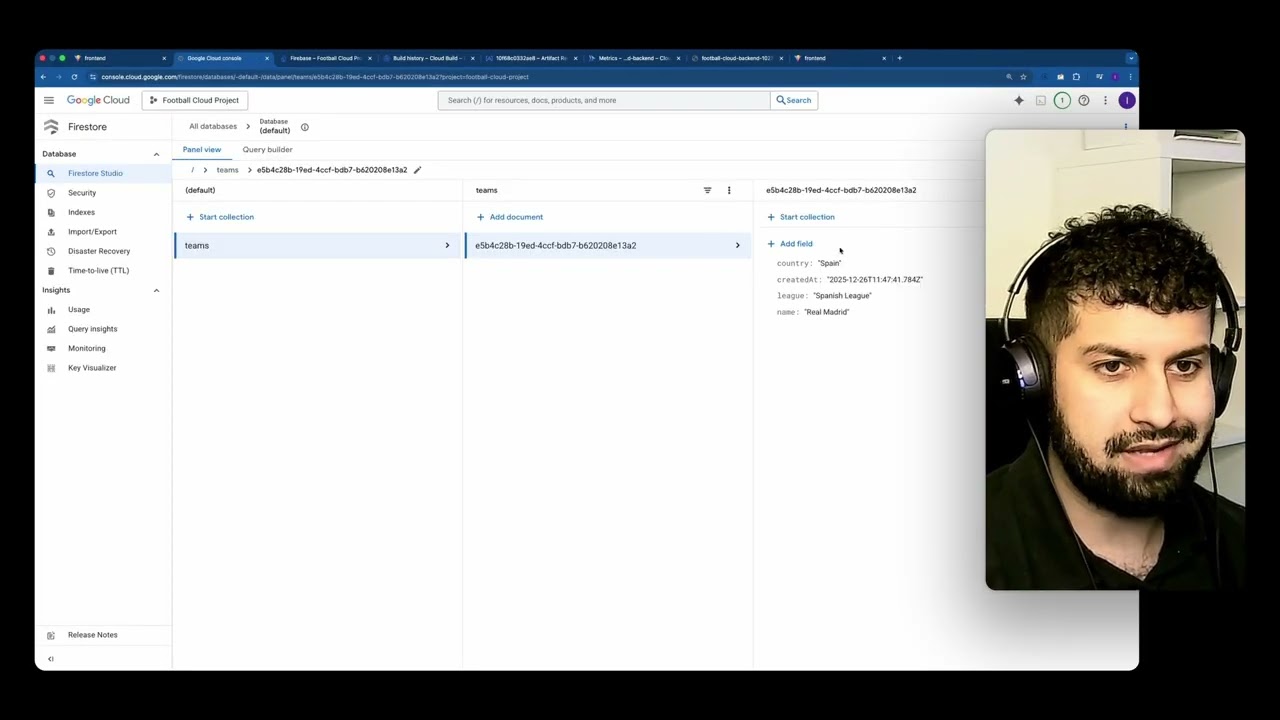Open the browser tab search dropdown arrow

(x=1131, y=58)
